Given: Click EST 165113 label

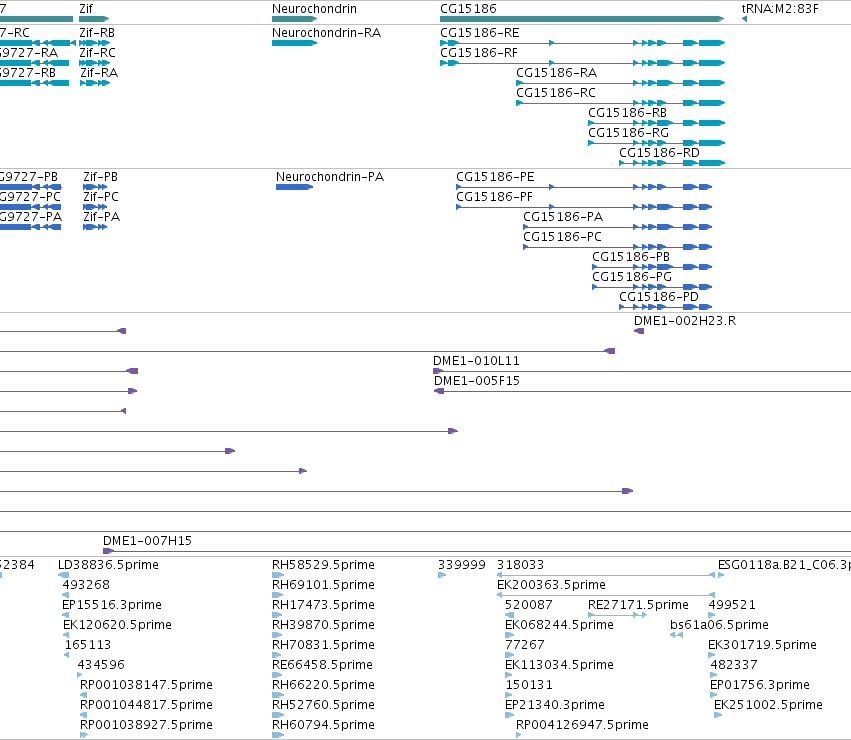Looking at the screenshot, I should coord(87,646).
